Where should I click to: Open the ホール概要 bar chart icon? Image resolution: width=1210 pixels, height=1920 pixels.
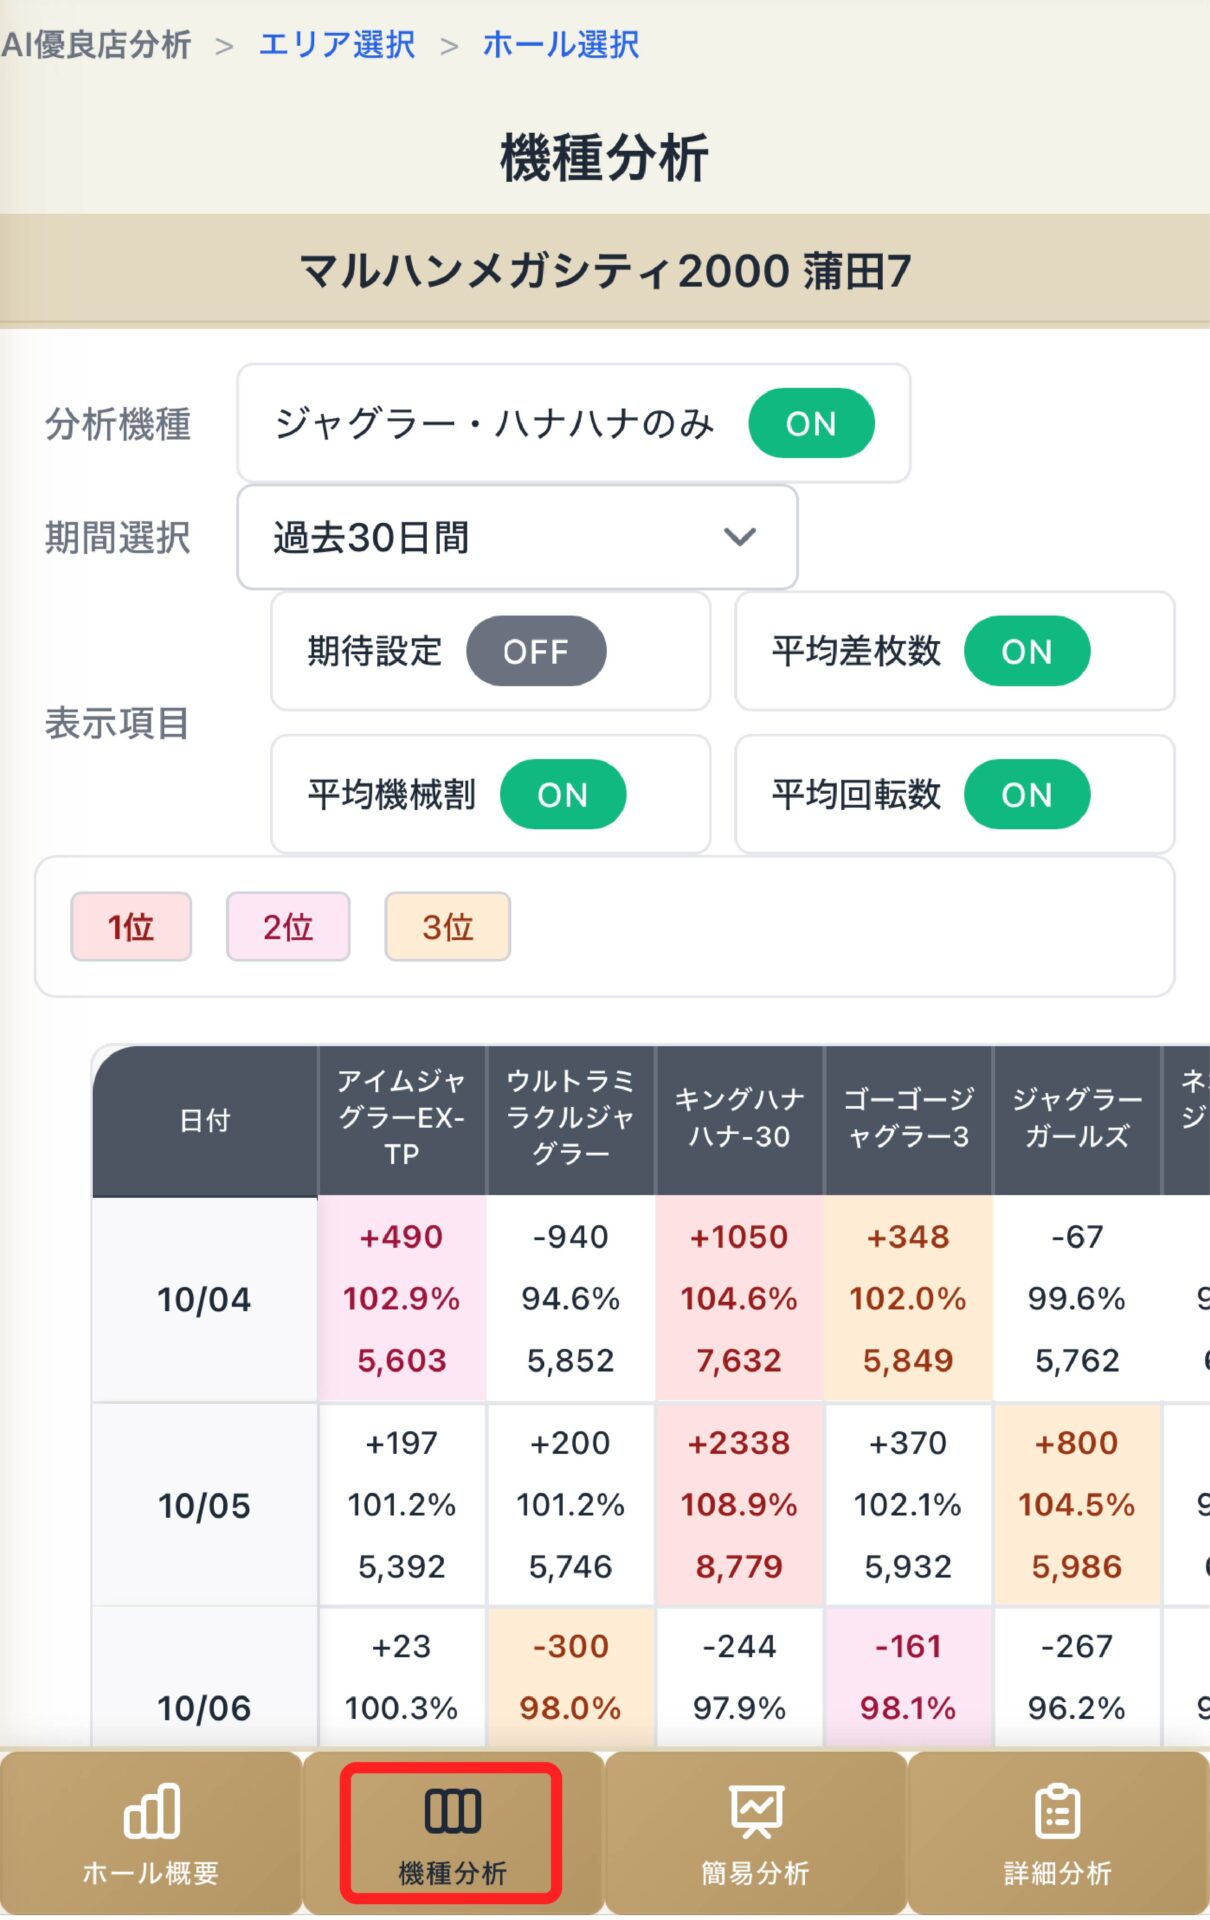tap(151, 1812)
